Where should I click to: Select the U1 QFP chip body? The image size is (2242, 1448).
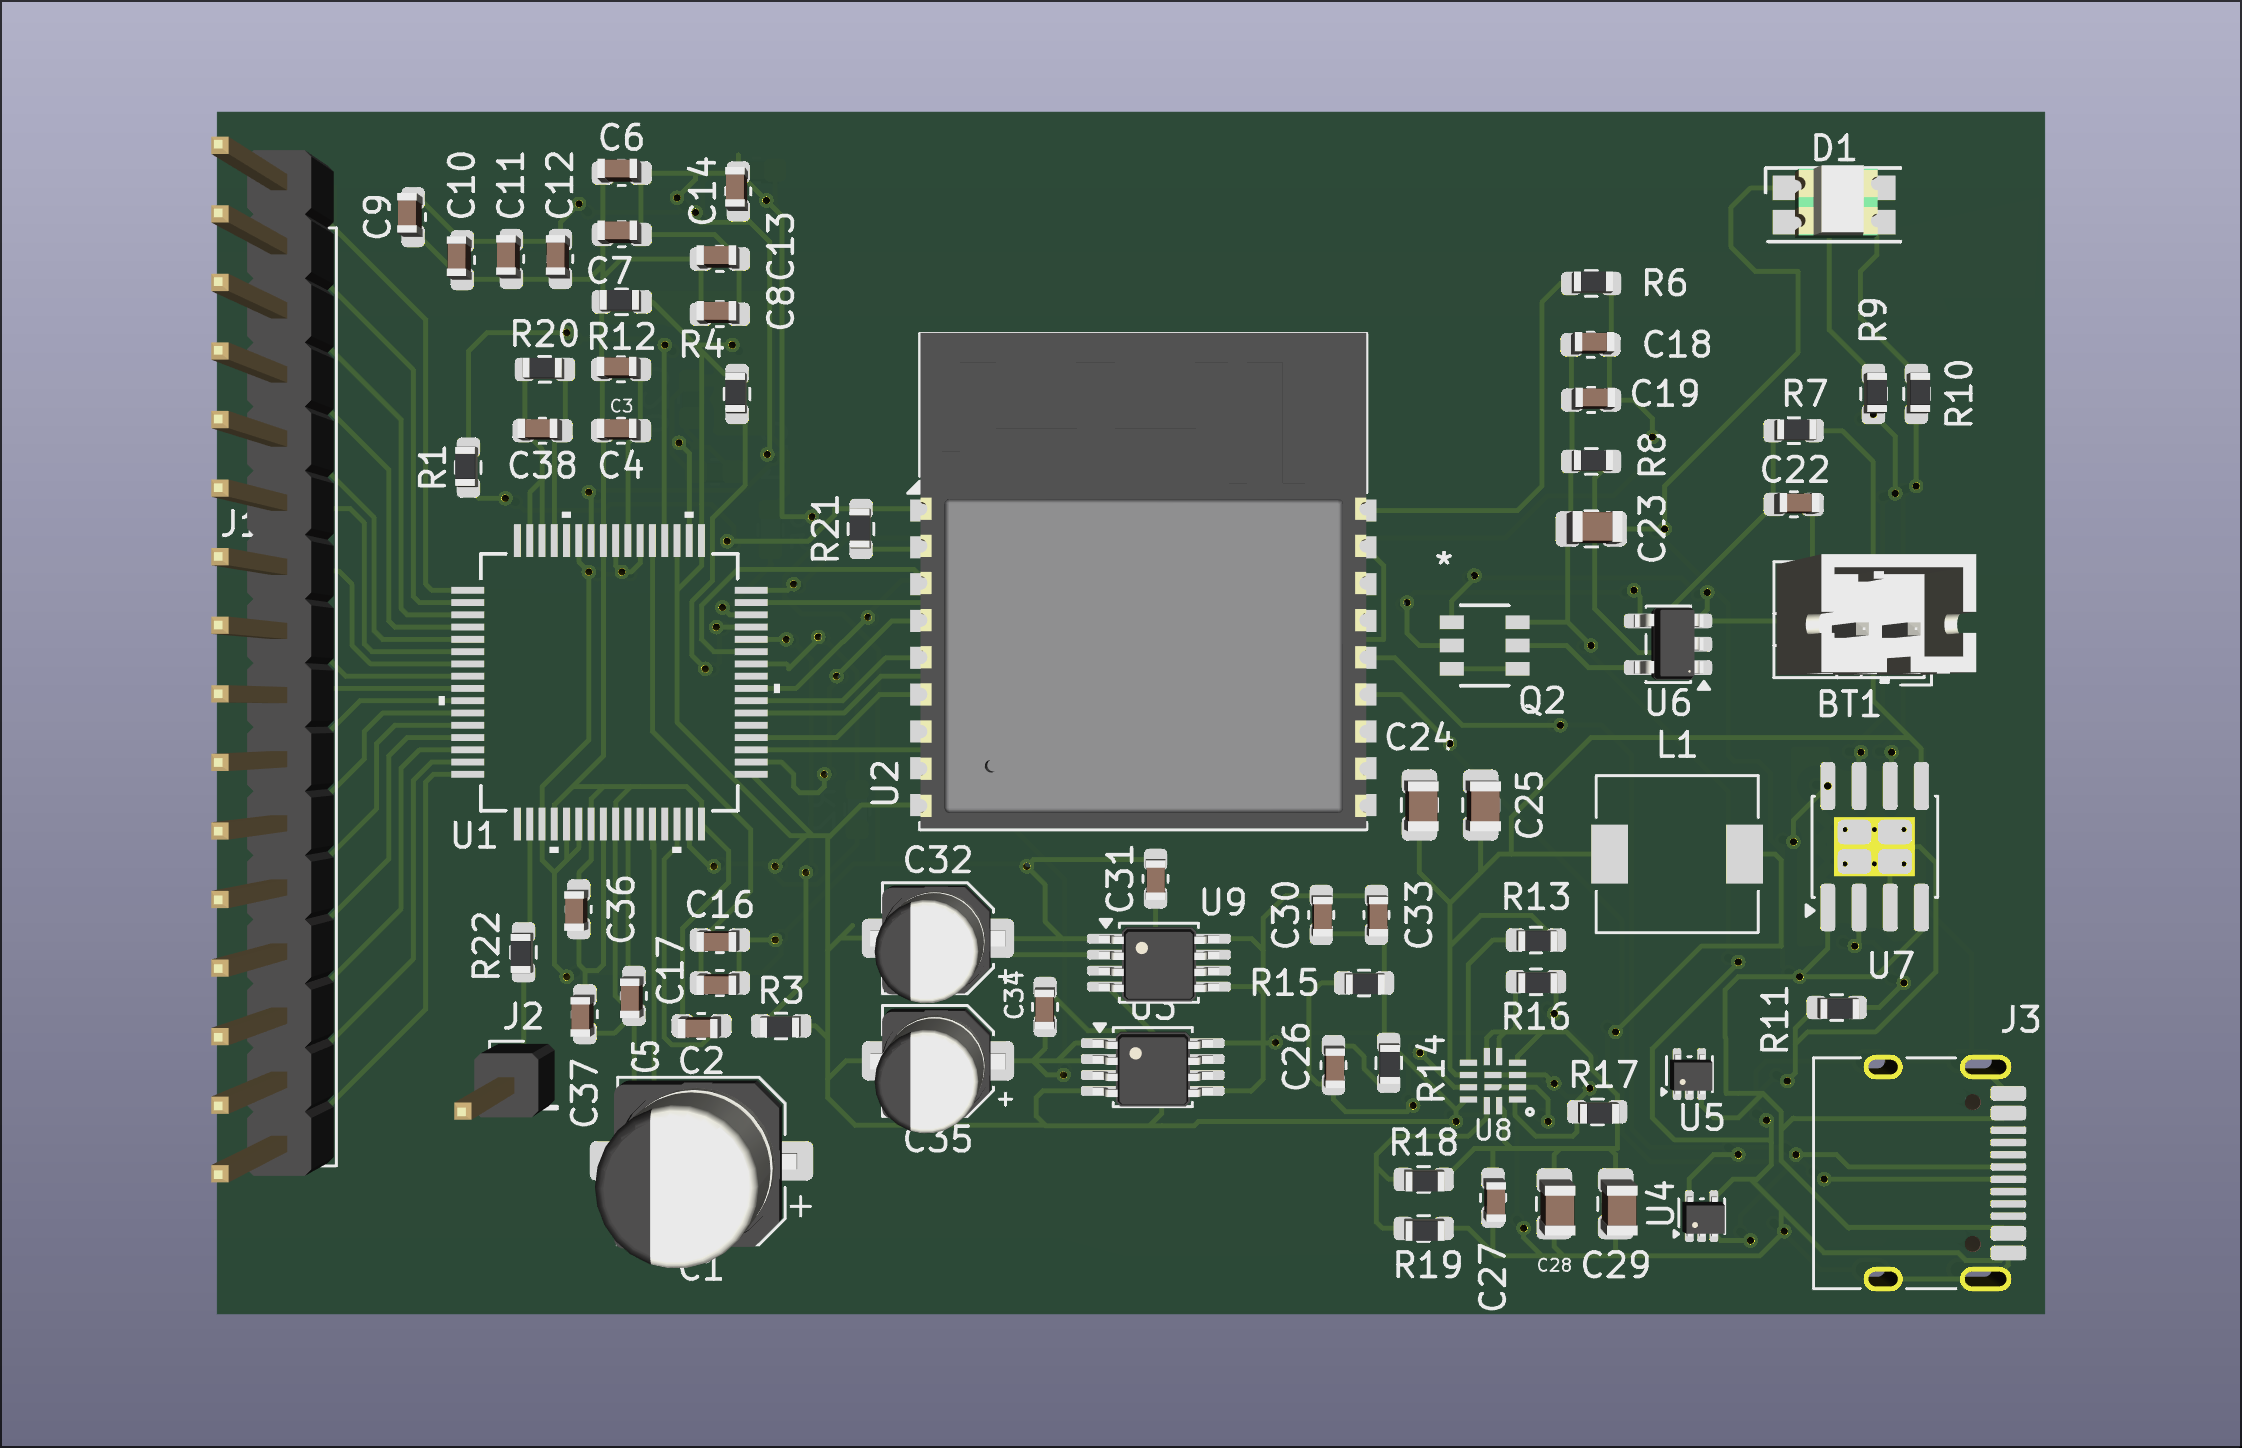[x=609, y=681]
